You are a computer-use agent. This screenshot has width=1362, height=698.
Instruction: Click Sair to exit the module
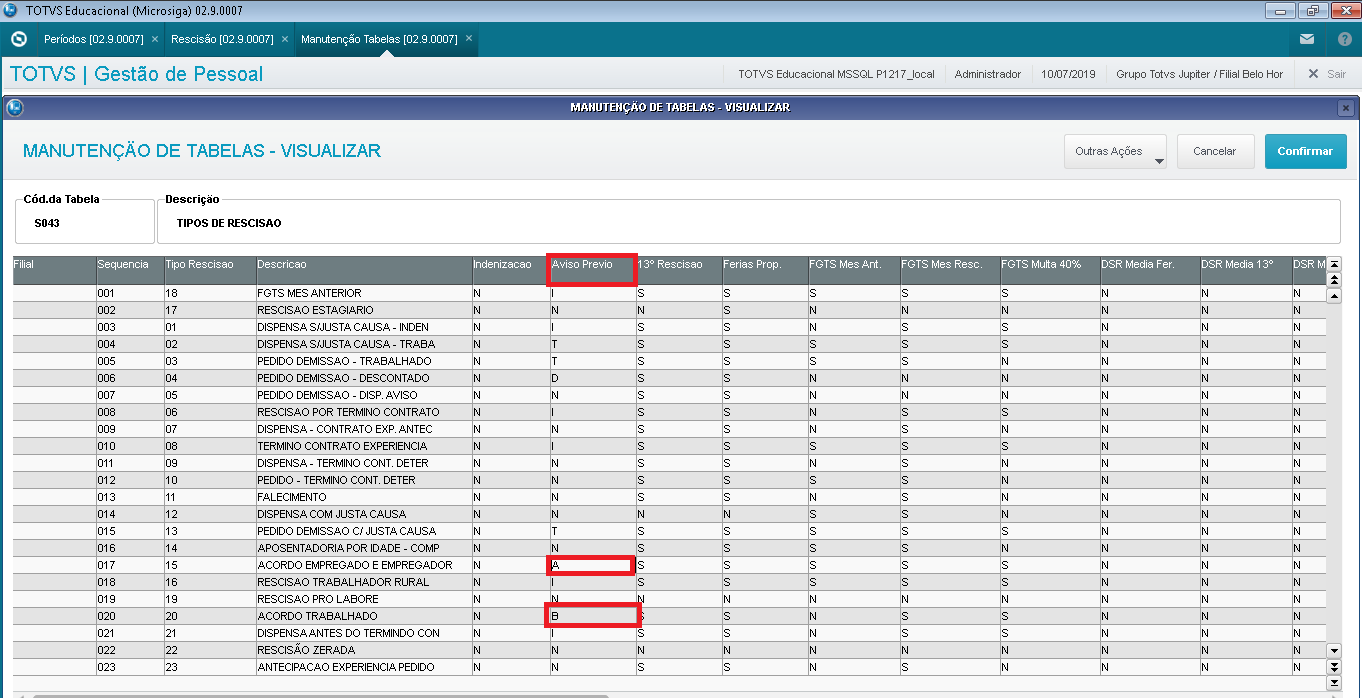click(x=1327, y=74)
